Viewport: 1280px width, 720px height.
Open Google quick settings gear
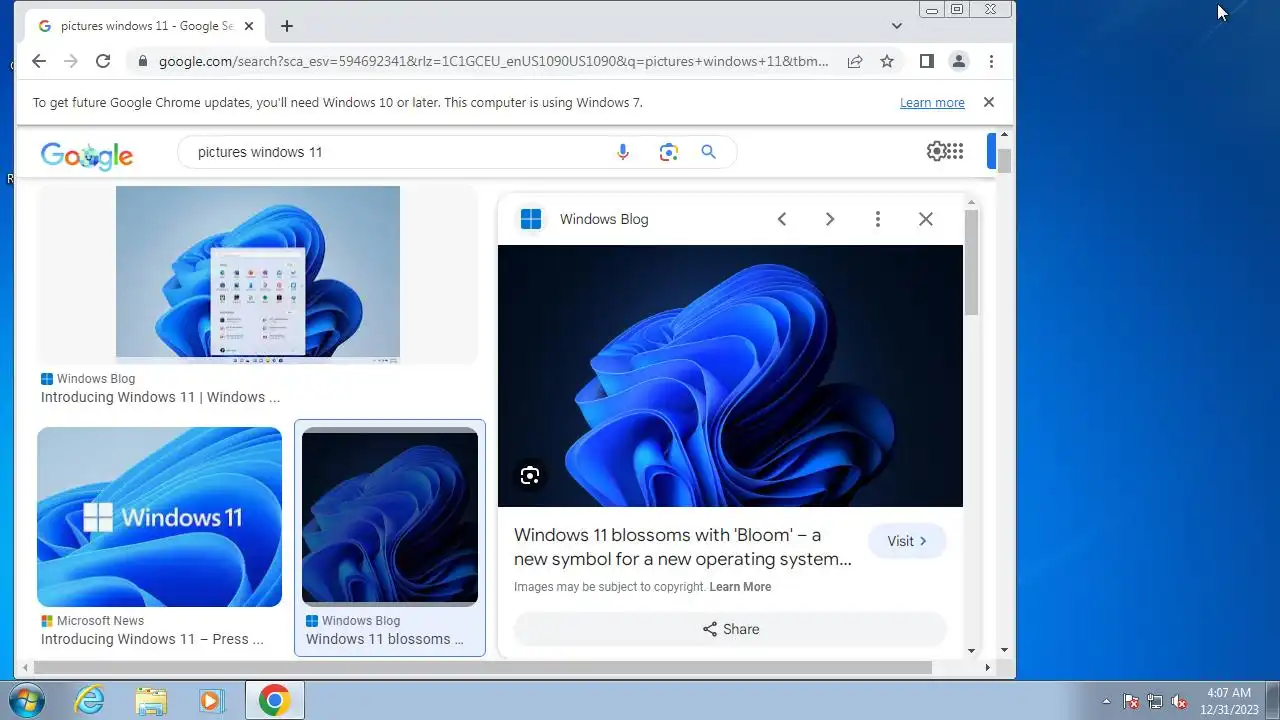pos(936,151)
